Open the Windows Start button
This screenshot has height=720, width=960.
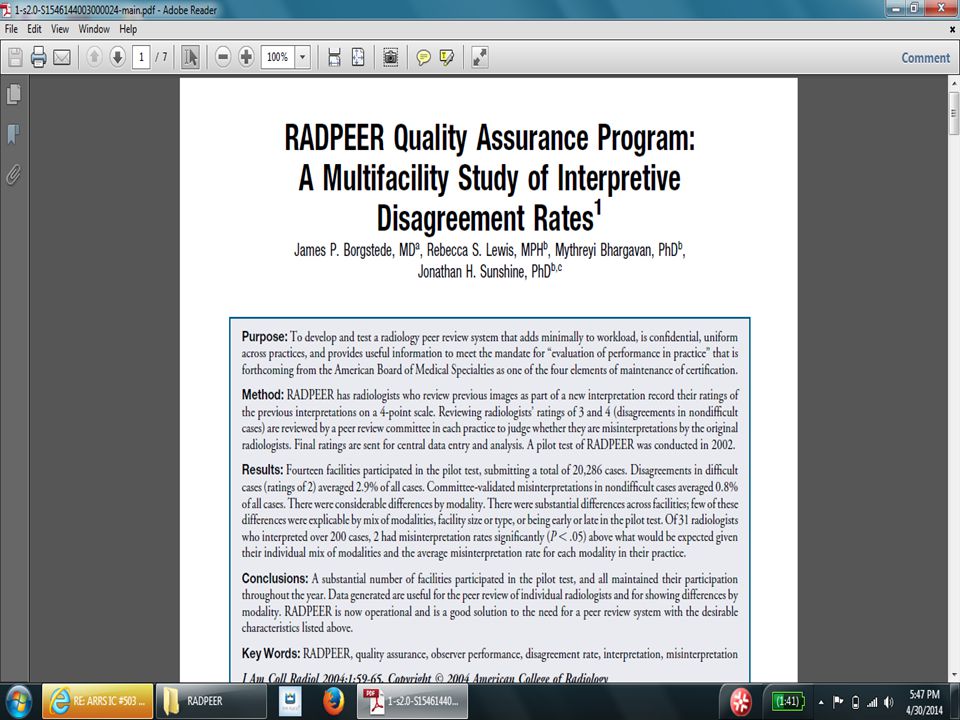click(18, 702)
